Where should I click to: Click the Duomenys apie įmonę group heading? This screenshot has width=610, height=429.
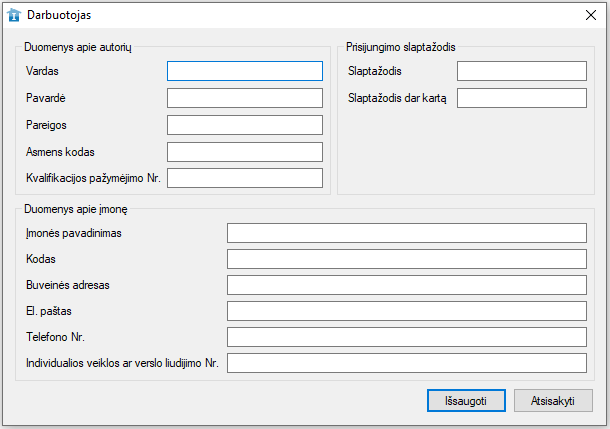click(75, 209)
